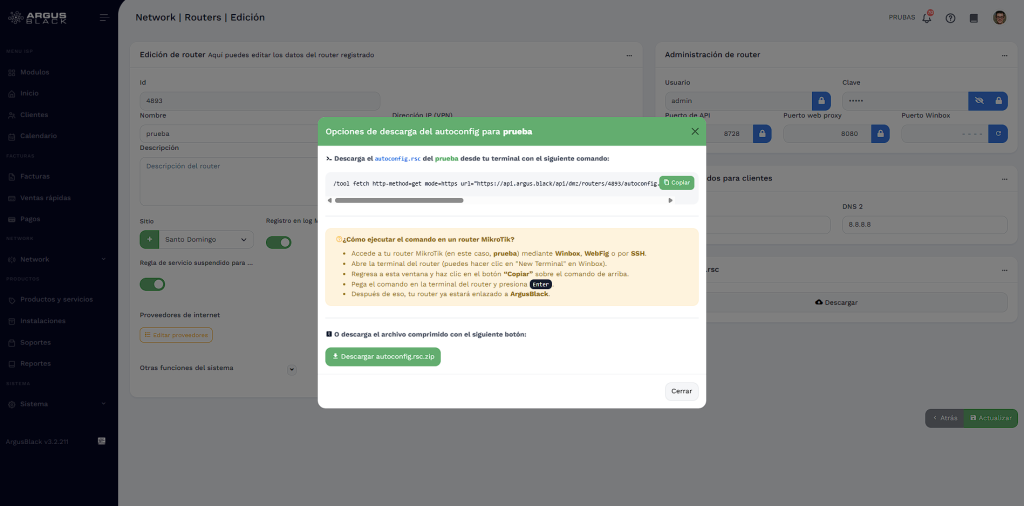The image size is (1024, 506).
Task: Click lock icon beside Puerto web proxy
Action: click(x=880, y=134)
